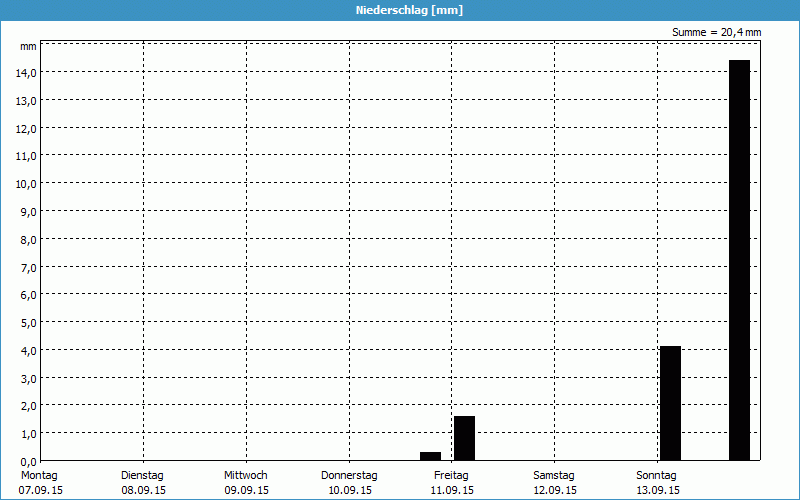Viewport: 800px width, 500px height.
Task: Click the "Sonntag" day label
Action: coord(657,475)
